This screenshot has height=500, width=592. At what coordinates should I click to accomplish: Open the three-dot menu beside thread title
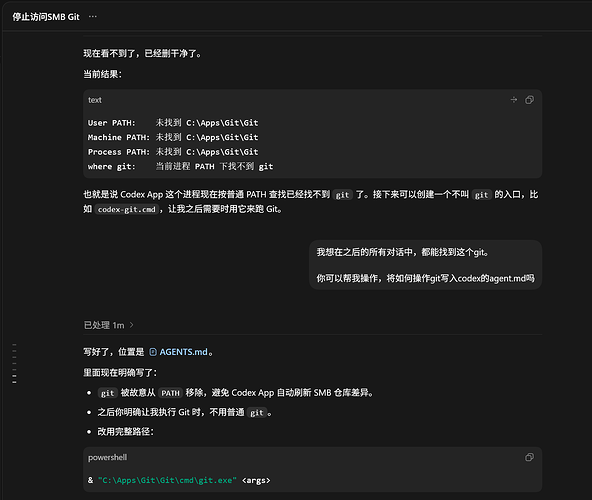coord(92,17)
